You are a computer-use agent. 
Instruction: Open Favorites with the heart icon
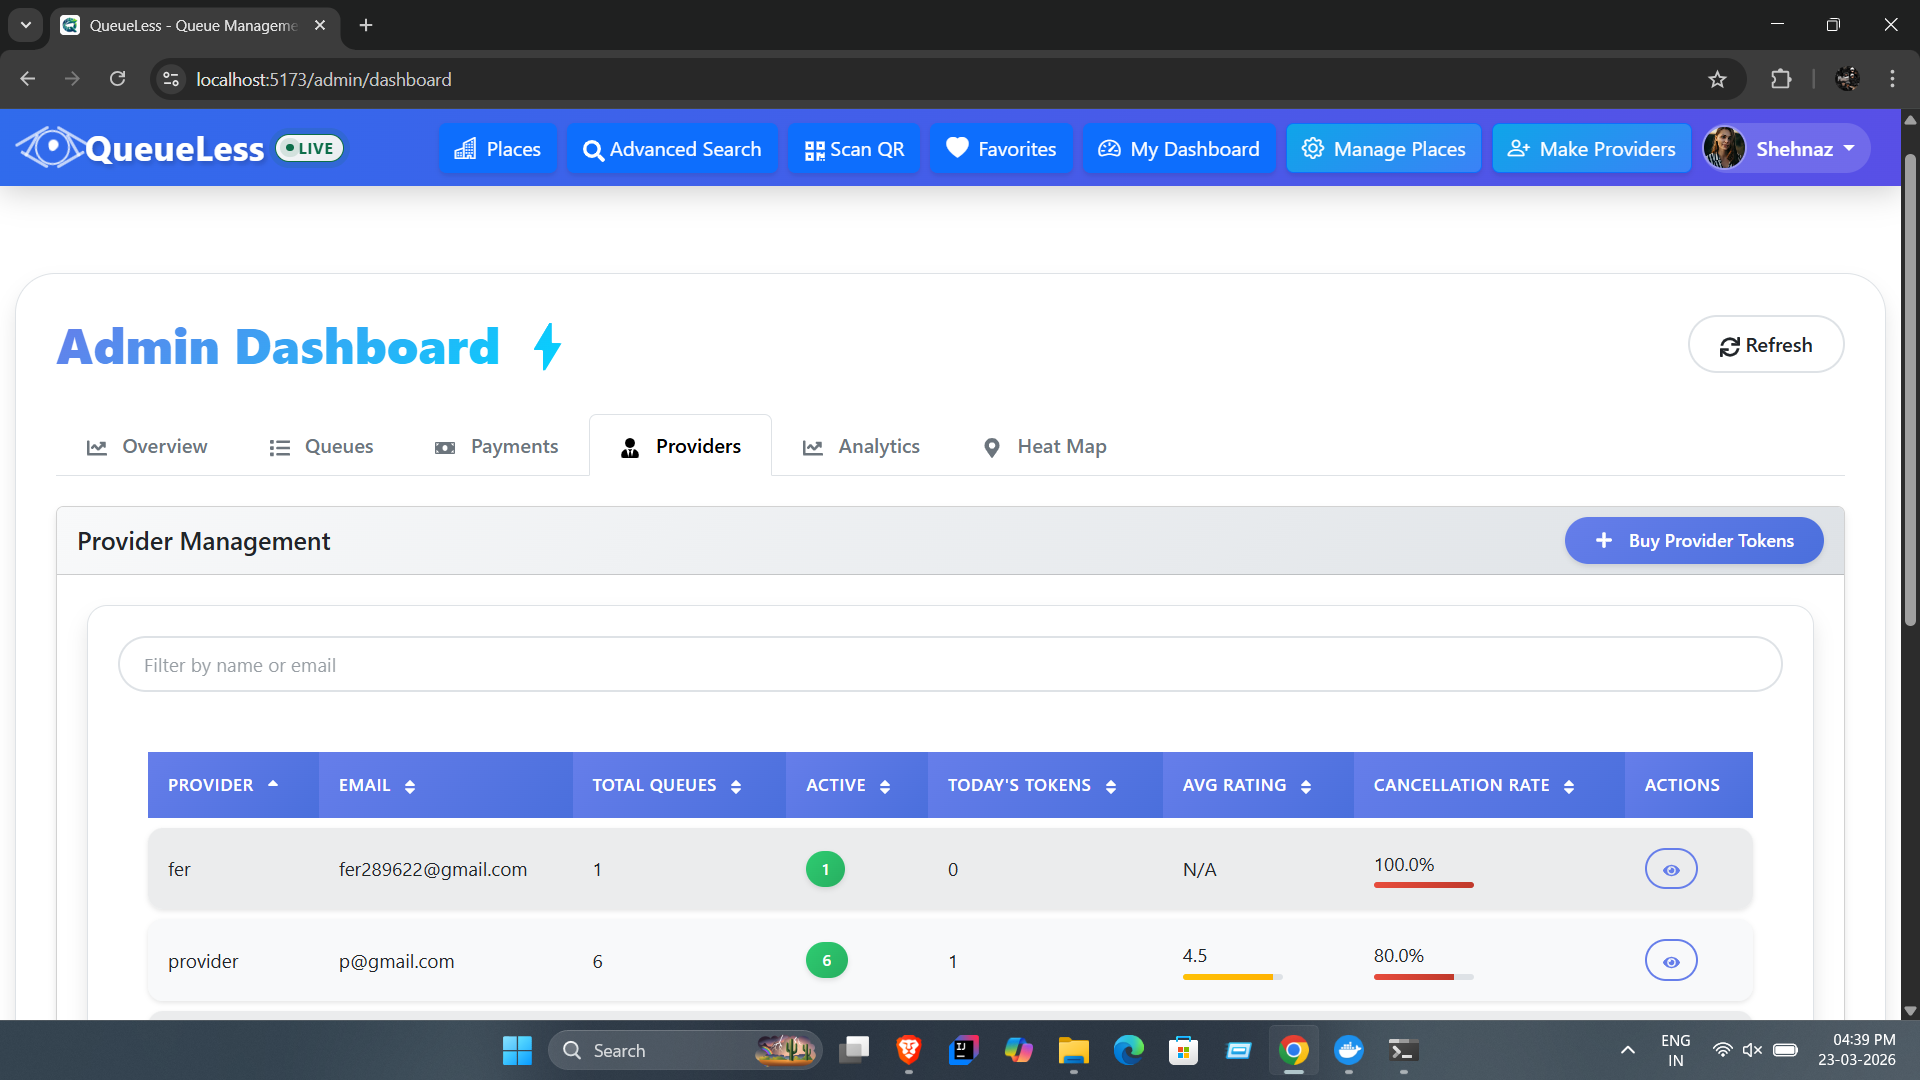click(x=1001, y=149)
